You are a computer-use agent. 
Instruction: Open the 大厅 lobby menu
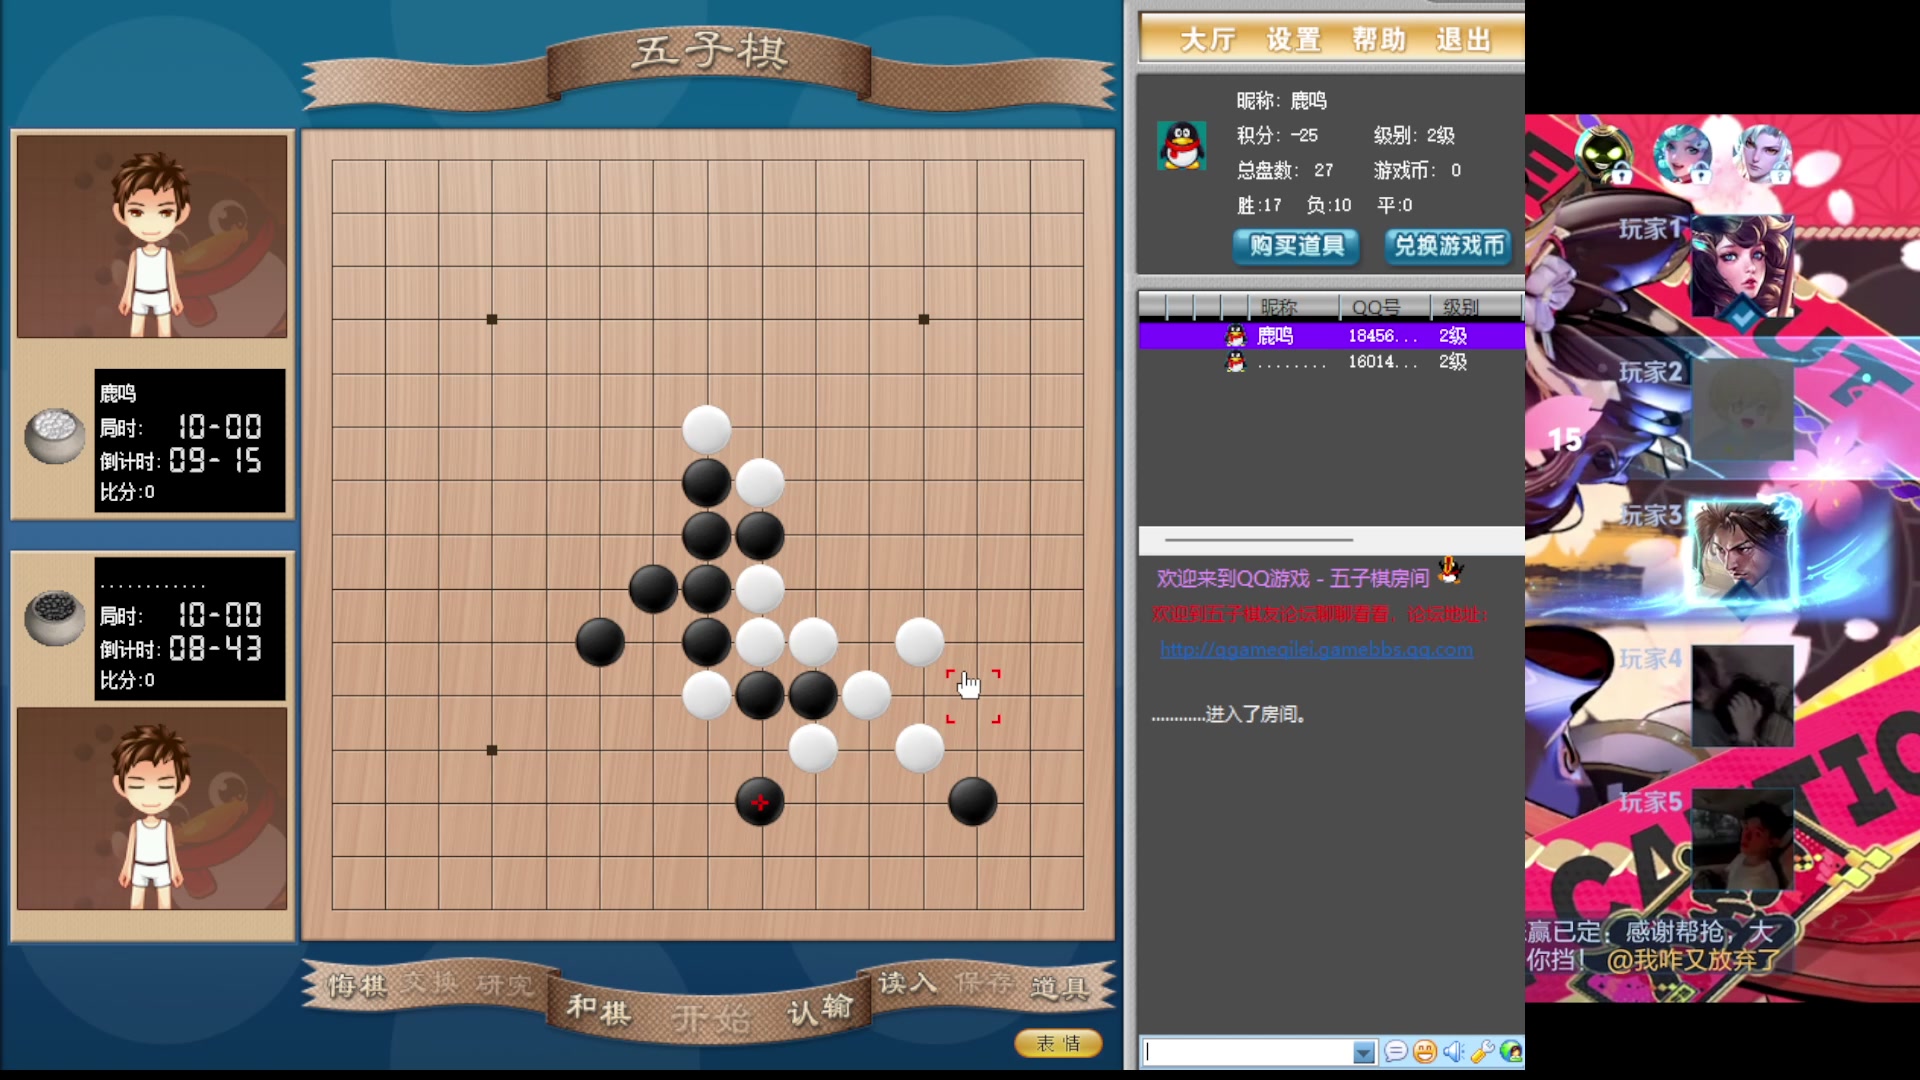1207,40
